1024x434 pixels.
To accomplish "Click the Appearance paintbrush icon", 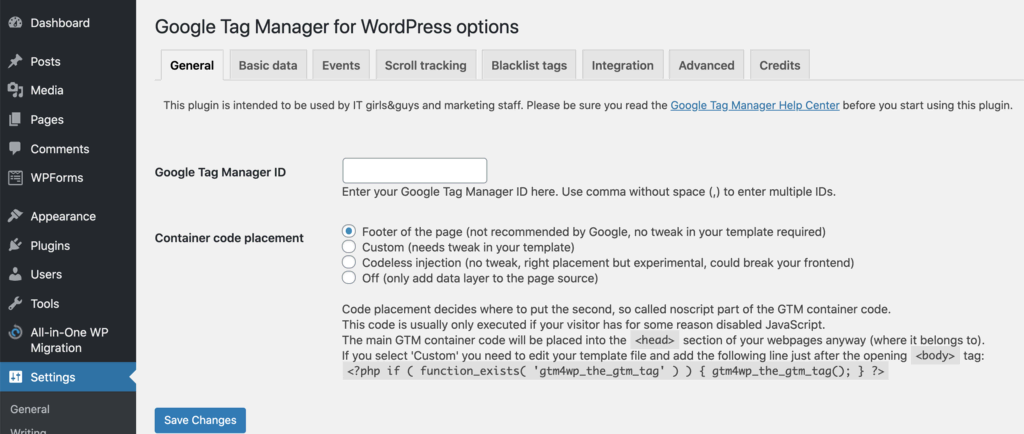I will [x=15, y=216].
